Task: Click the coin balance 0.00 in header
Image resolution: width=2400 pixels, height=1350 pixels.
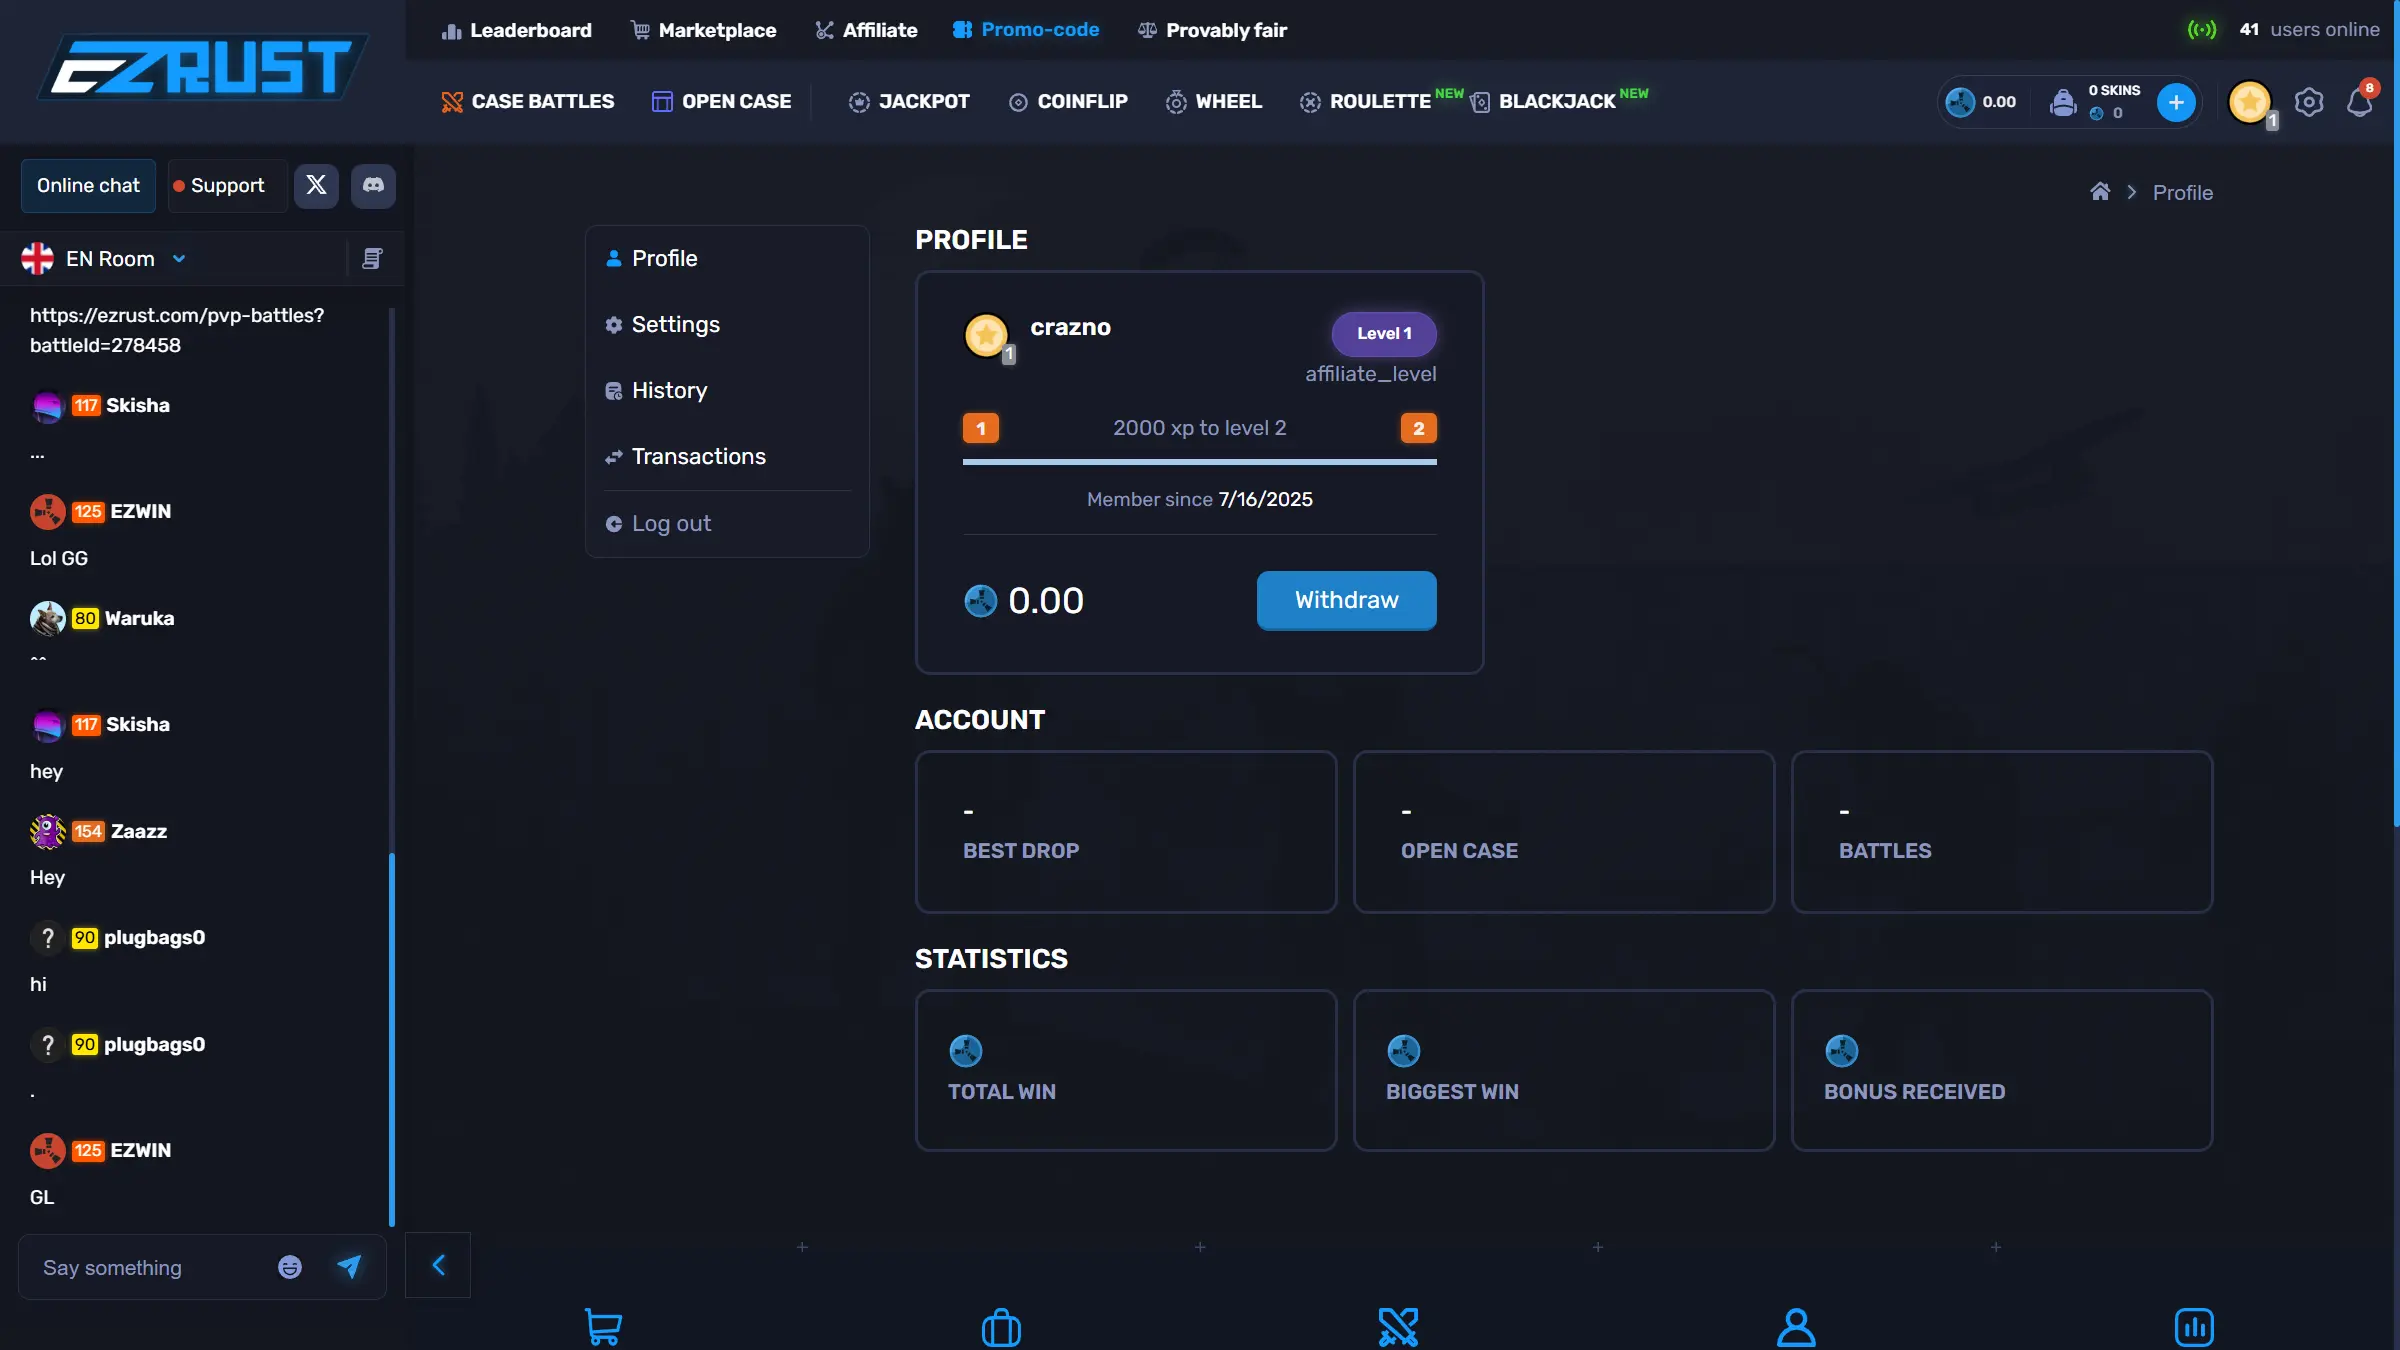Action: (1982, 102)
